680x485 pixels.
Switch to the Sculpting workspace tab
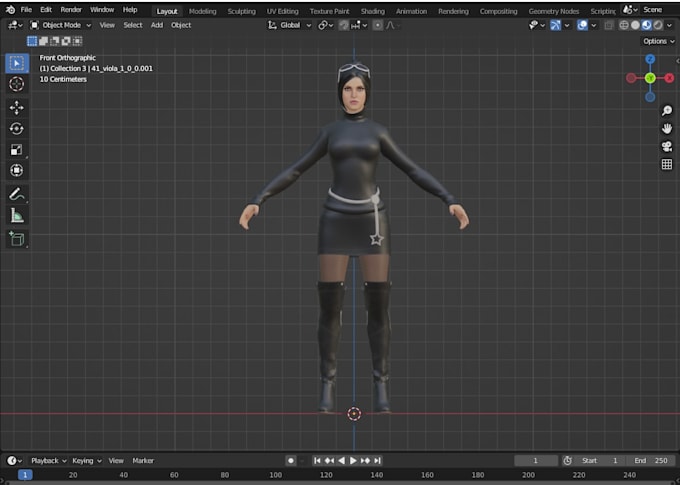(x=242, y=11)
